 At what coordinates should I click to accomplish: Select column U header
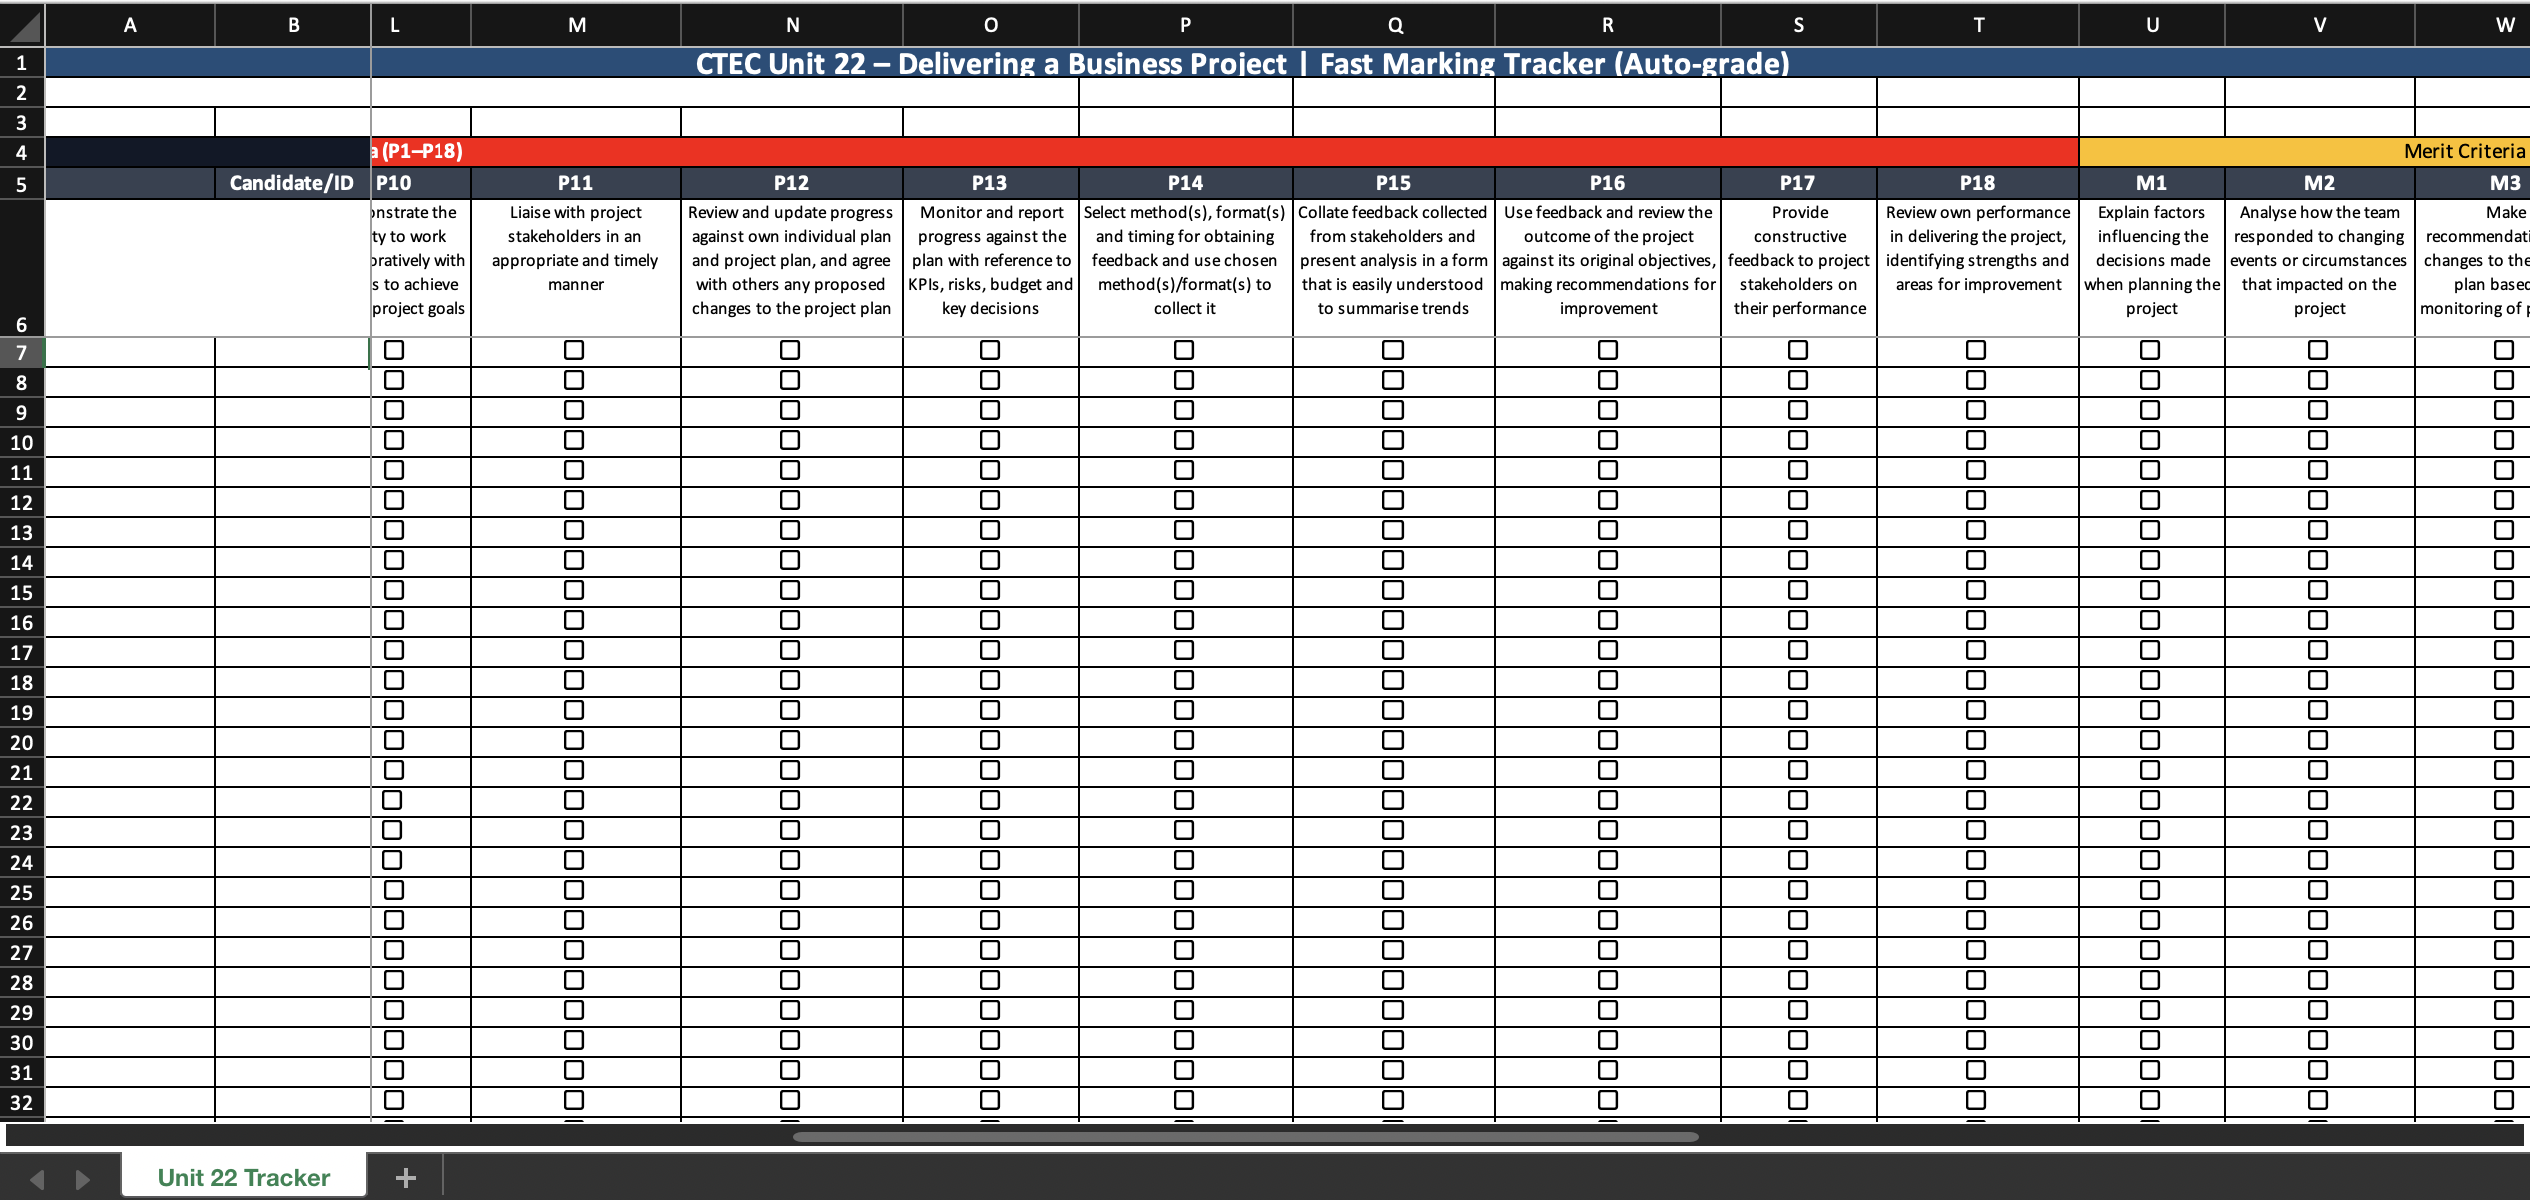pos(2152,25)
